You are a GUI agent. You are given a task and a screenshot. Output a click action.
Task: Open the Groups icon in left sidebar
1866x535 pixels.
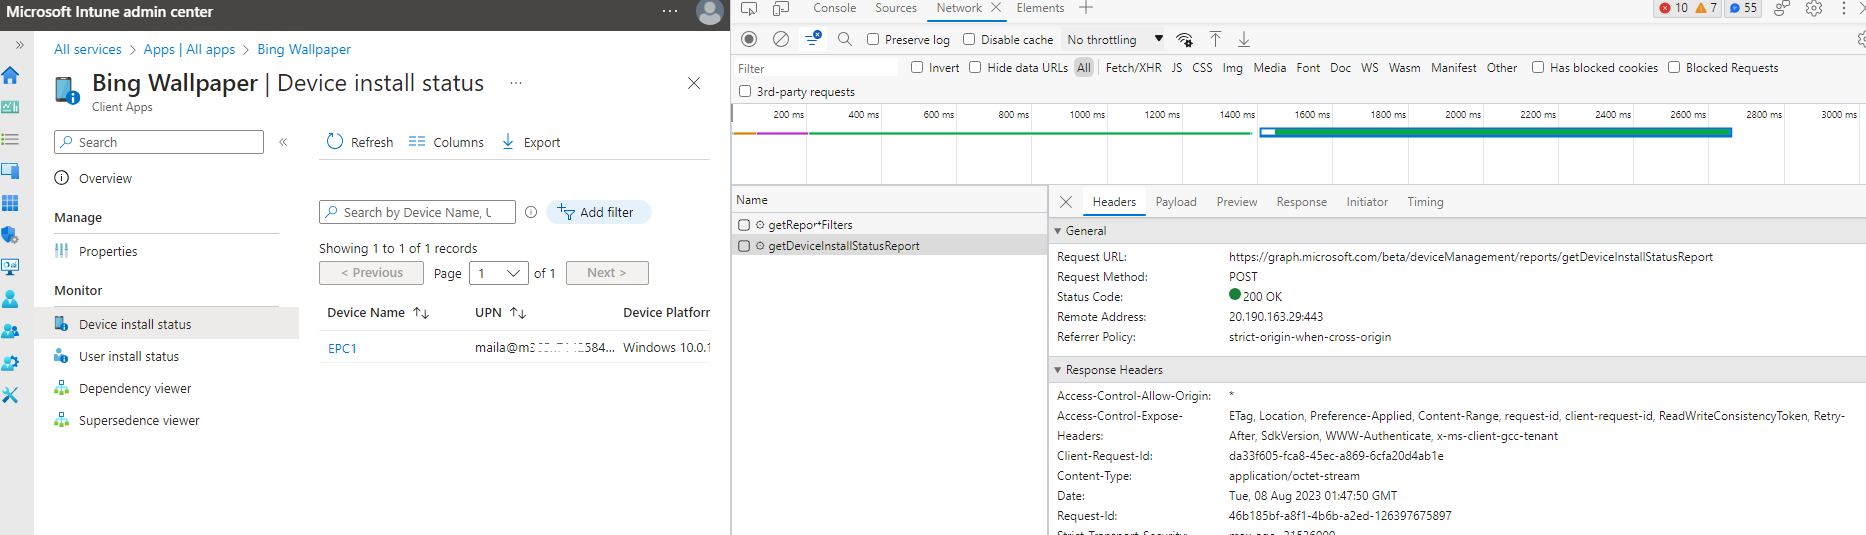[x=10, y=331]
